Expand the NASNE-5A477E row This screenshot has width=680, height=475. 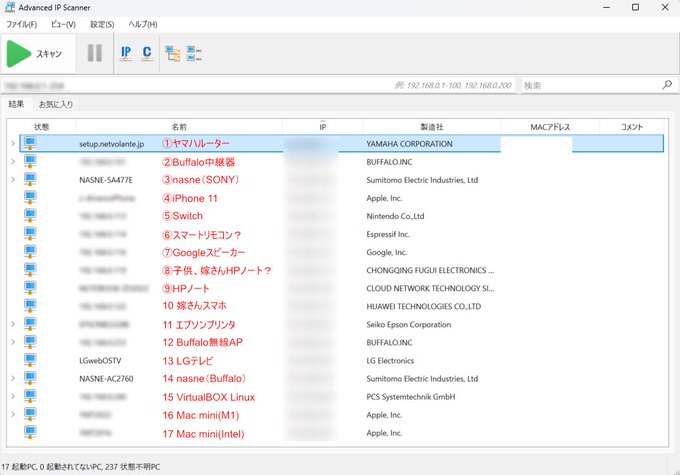point(13,179)
